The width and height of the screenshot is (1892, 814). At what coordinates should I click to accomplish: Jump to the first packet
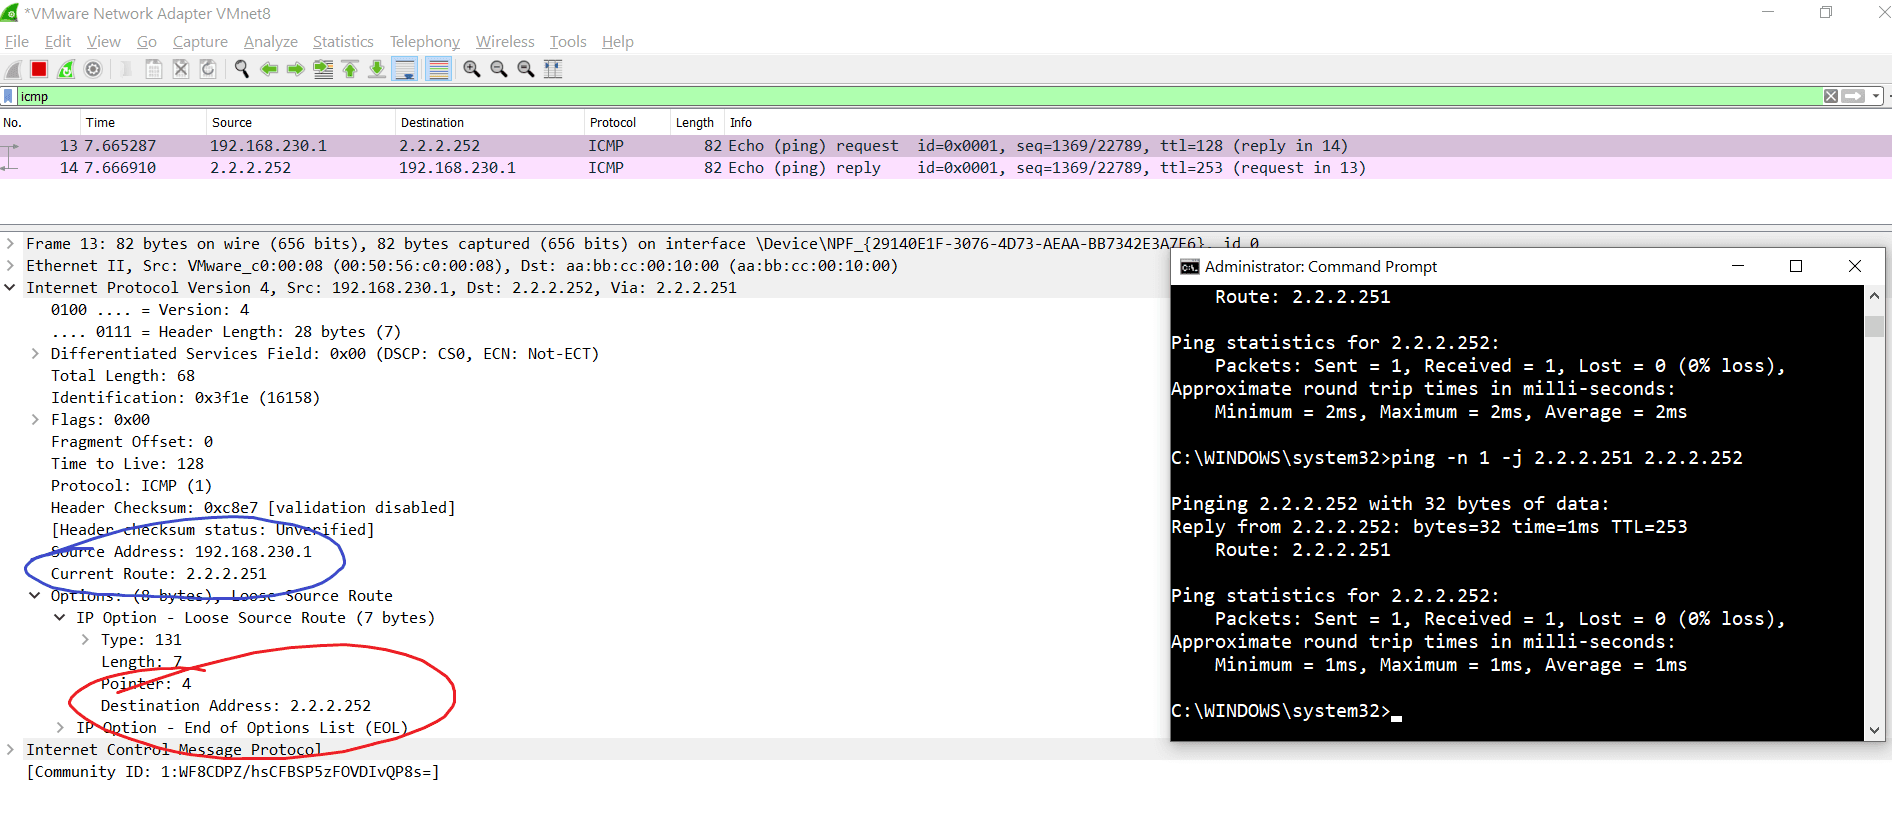tap(350, 69)
